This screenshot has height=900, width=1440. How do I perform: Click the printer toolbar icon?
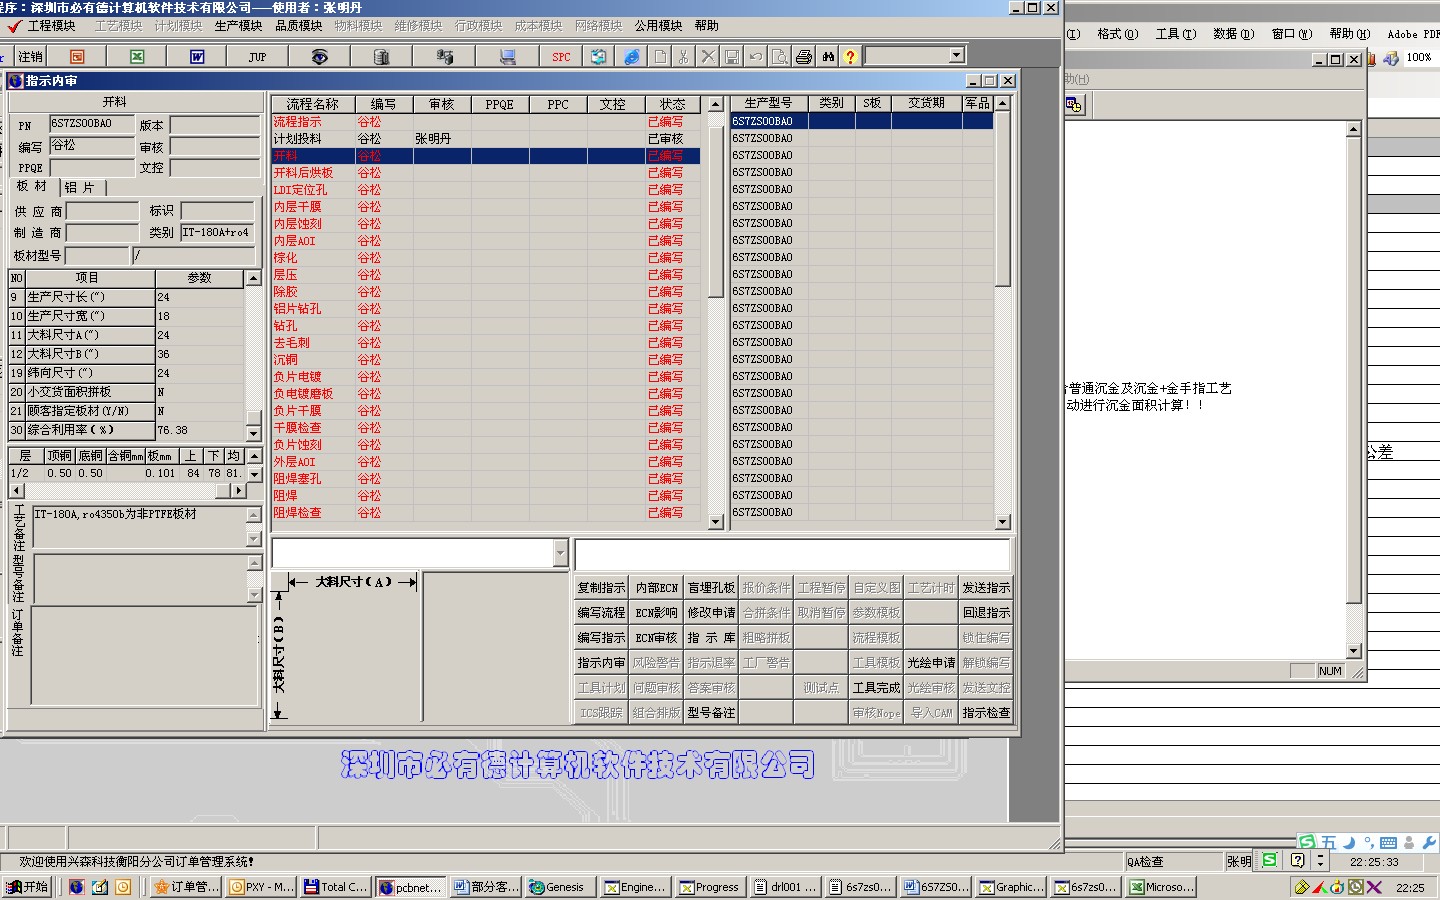[804, 57]
